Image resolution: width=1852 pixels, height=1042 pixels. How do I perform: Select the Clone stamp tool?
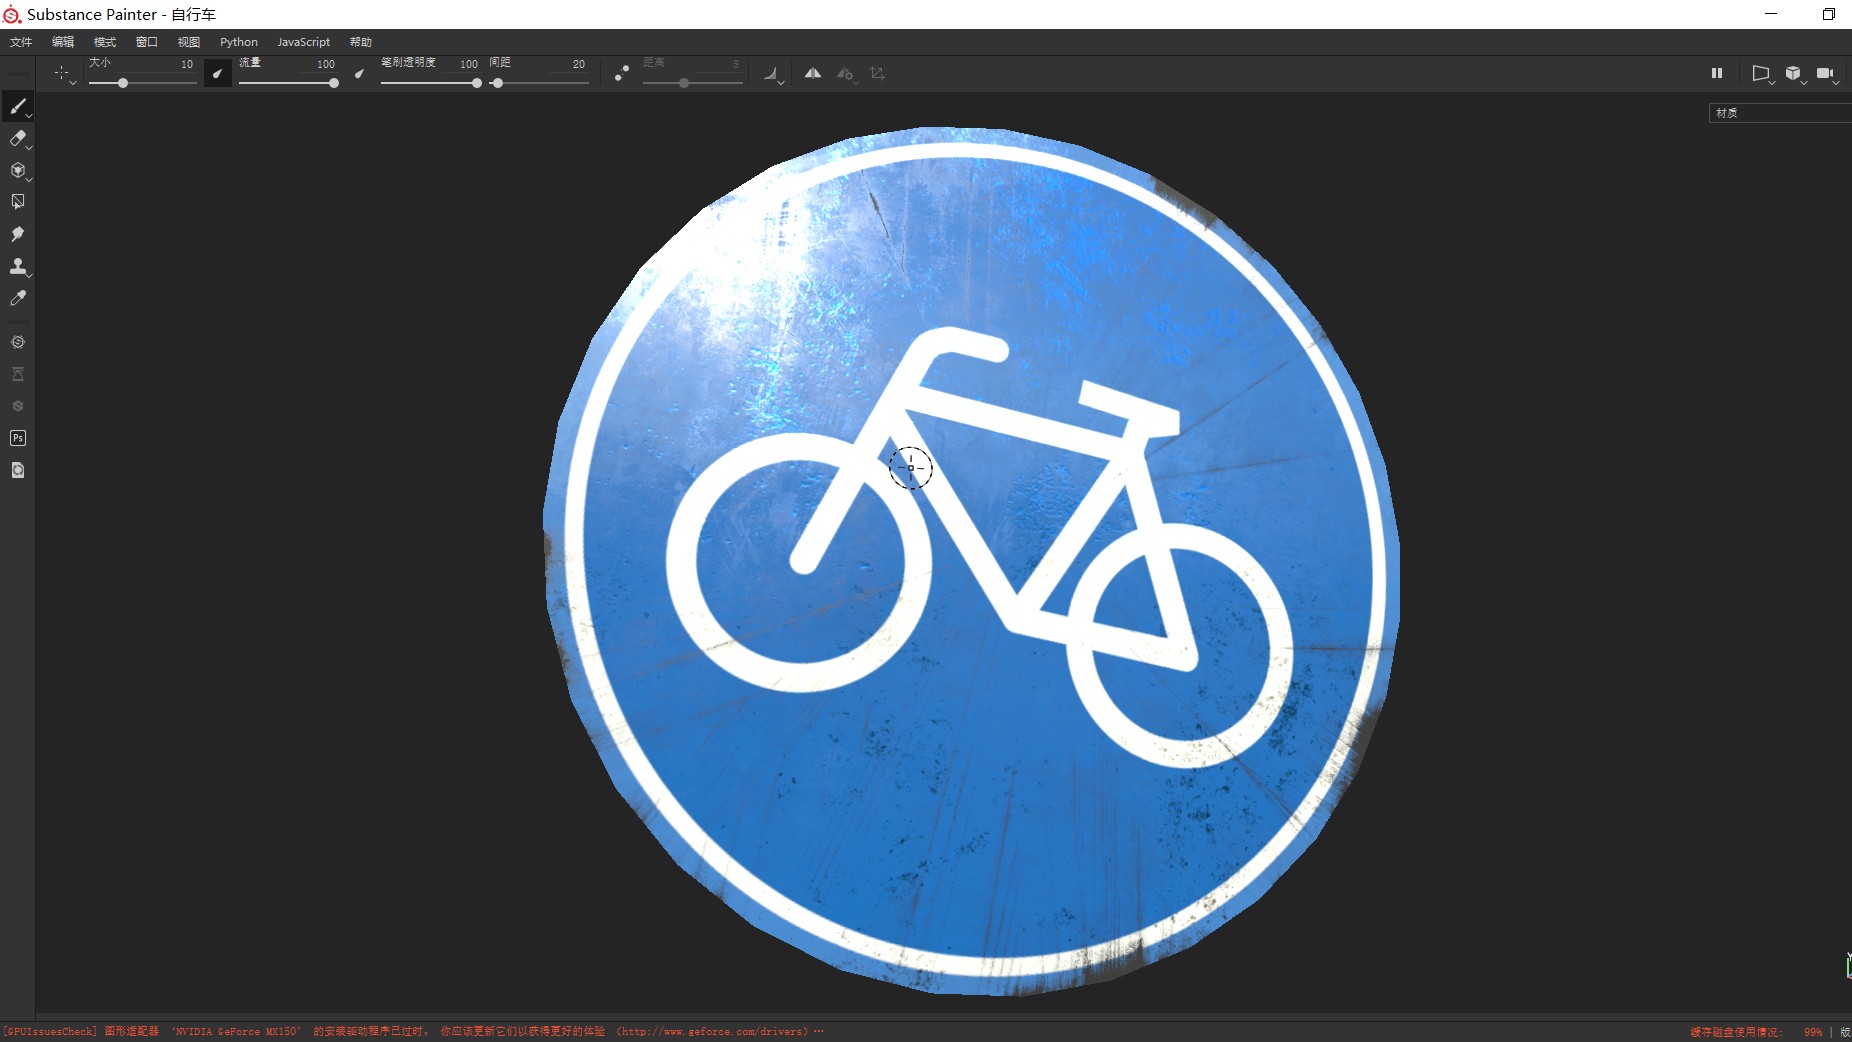click(x=18, y=266)
